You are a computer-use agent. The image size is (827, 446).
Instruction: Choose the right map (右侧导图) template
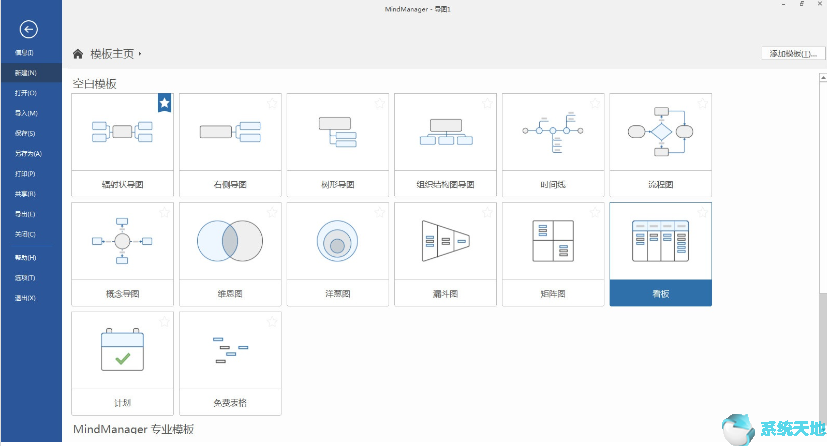pyautogui.click(x=230, y=145)
